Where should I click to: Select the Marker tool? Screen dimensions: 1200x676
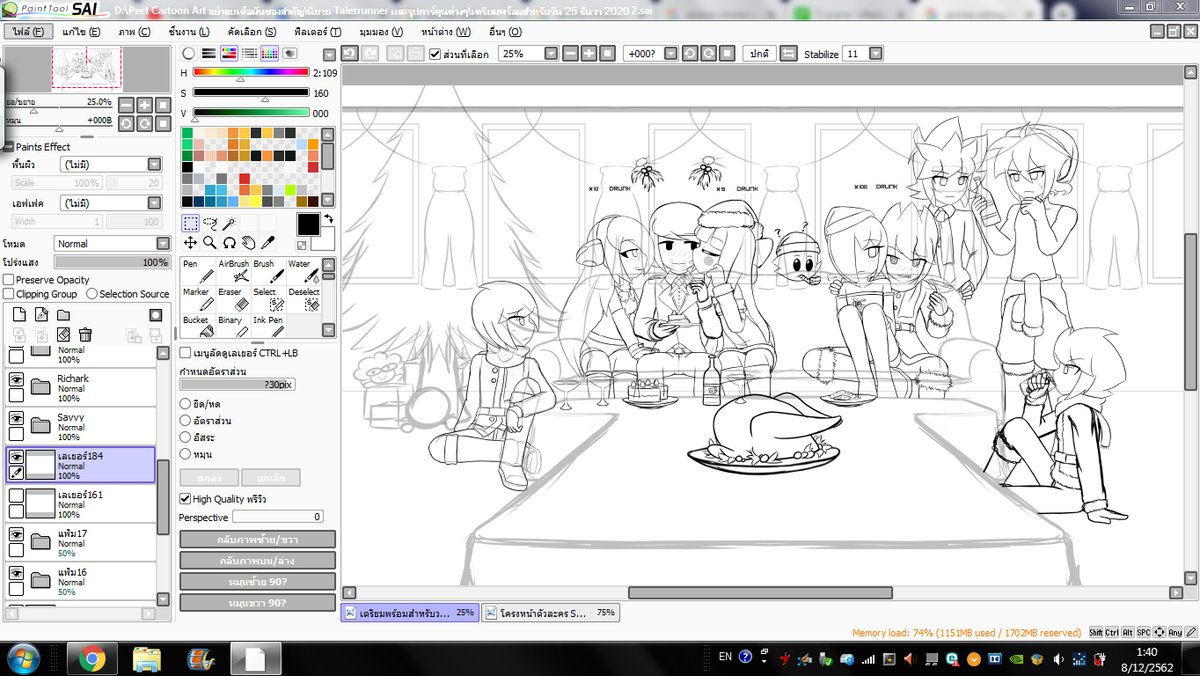(x=197, y=299)
